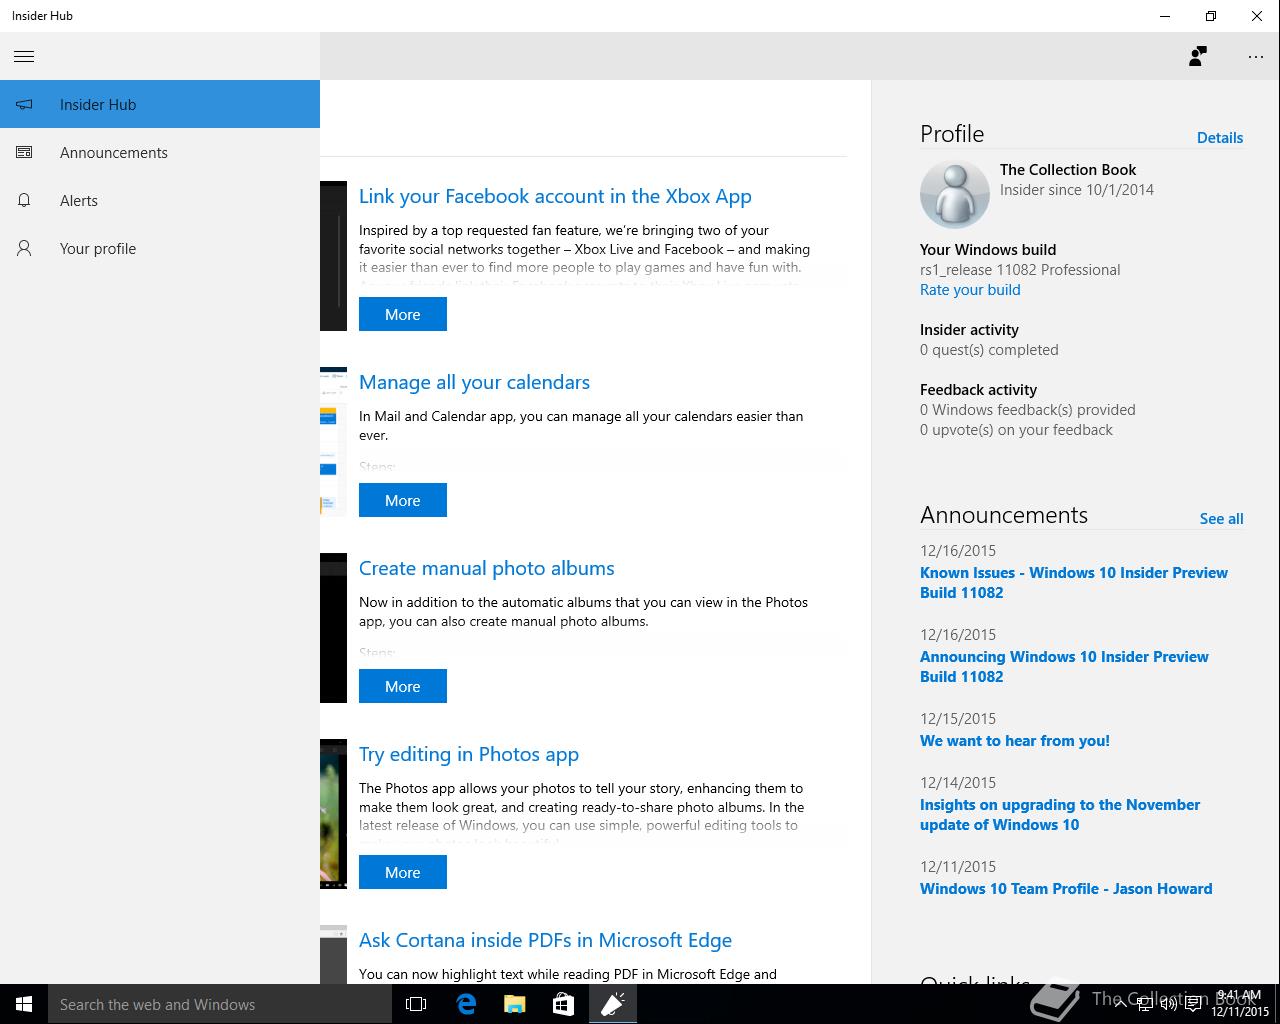Collapse the hamburger navigation menu
Image resolution: width=1280 pixels, height=1024 pixels.
24,56
